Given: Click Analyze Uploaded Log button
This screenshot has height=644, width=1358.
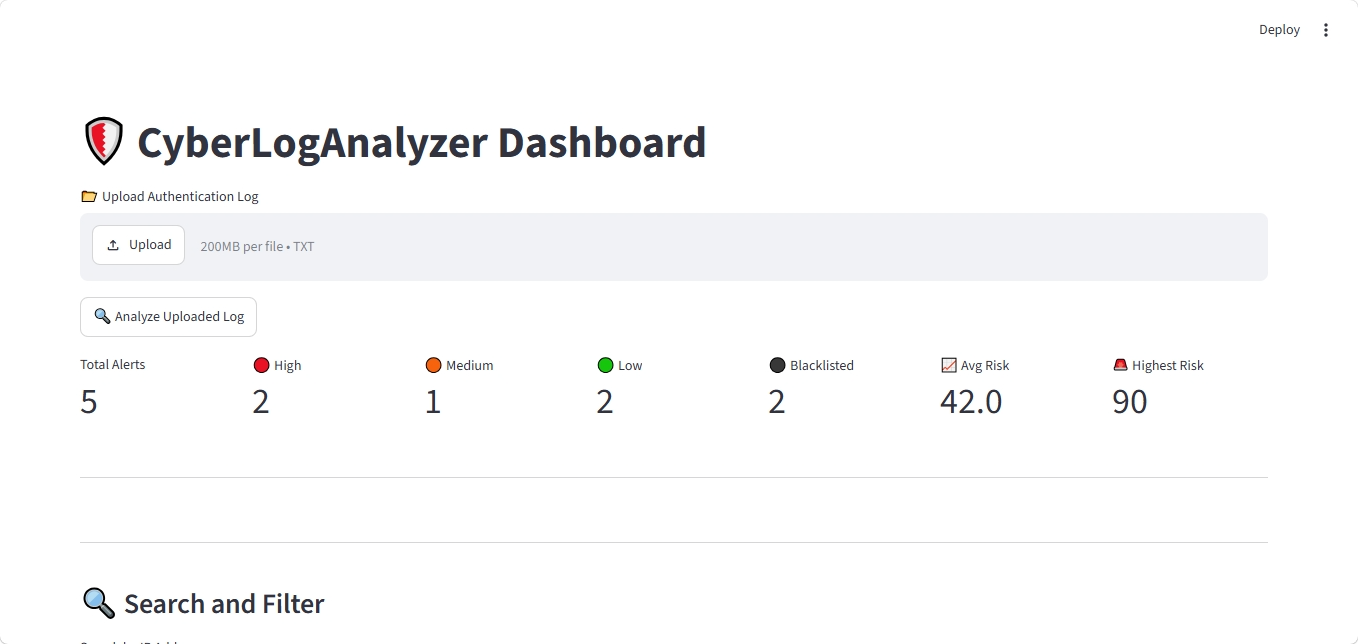Looking at the screenshot, I should point(169,317).
